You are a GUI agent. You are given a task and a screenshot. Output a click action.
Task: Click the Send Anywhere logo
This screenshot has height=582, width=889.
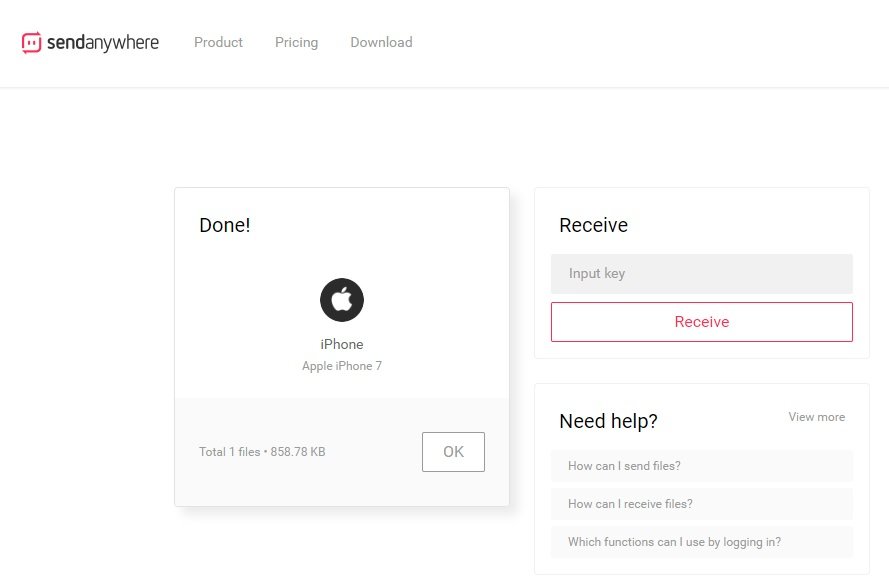coord(90,43)
